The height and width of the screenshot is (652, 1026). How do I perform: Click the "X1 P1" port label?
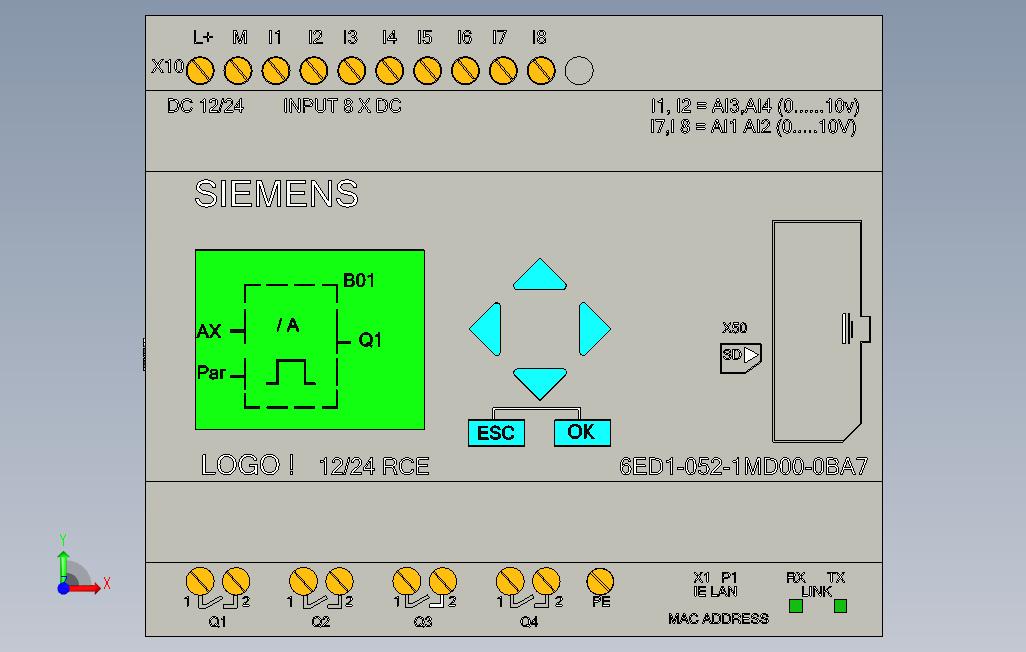pos(715,577)
